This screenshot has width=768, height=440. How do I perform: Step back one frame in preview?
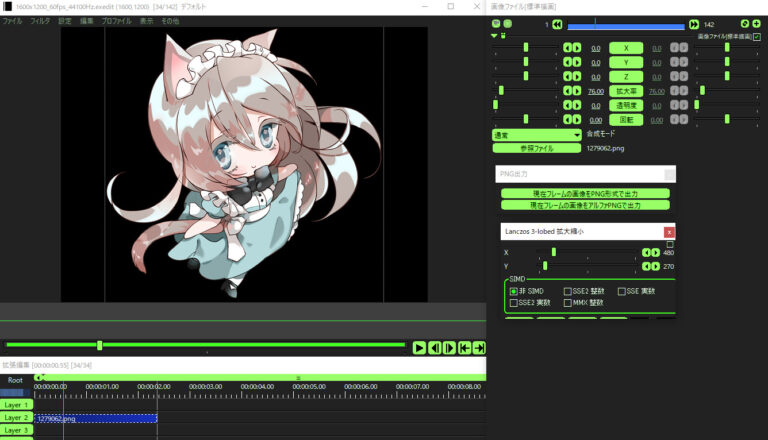(x=435, y=347)
